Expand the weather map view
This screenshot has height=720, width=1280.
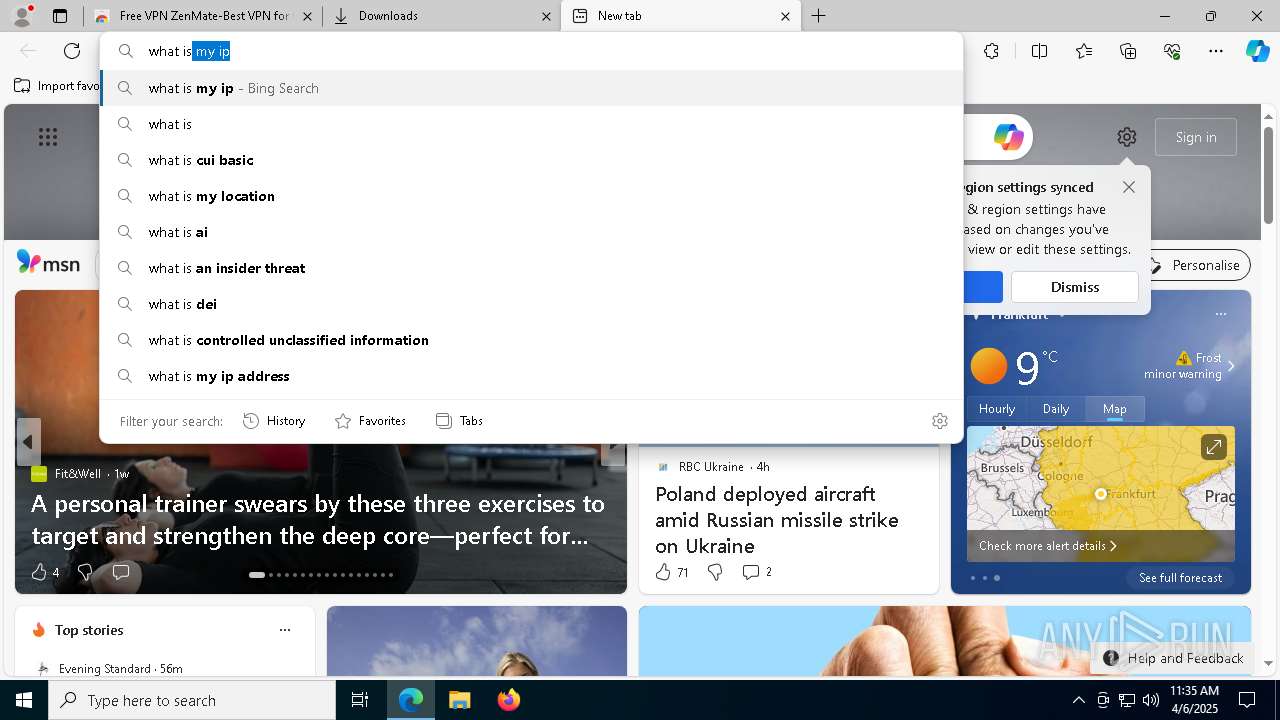click(x=1214, y=447)
